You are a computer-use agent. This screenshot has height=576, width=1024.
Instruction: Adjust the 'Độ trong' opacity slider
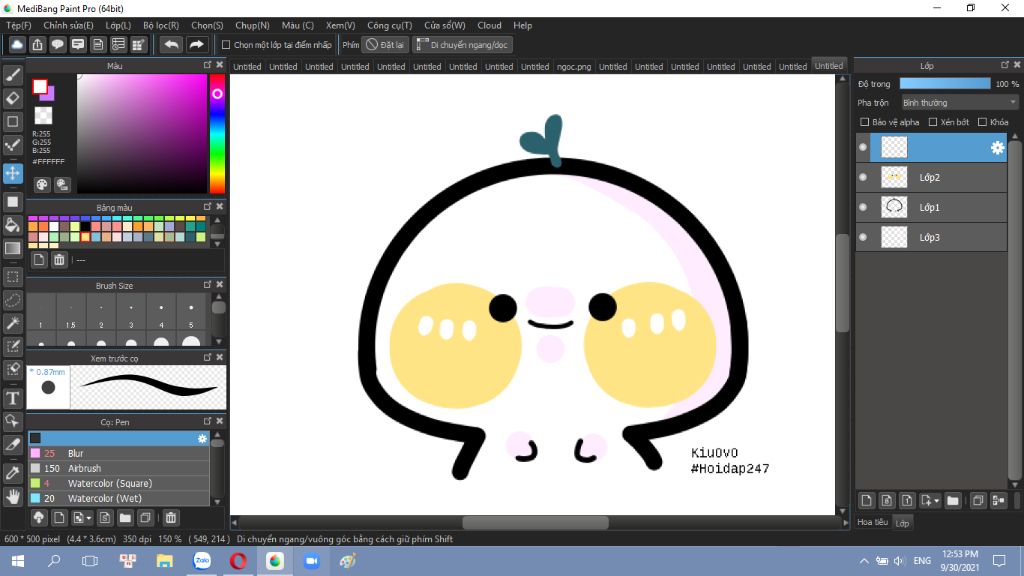[944, 84]
